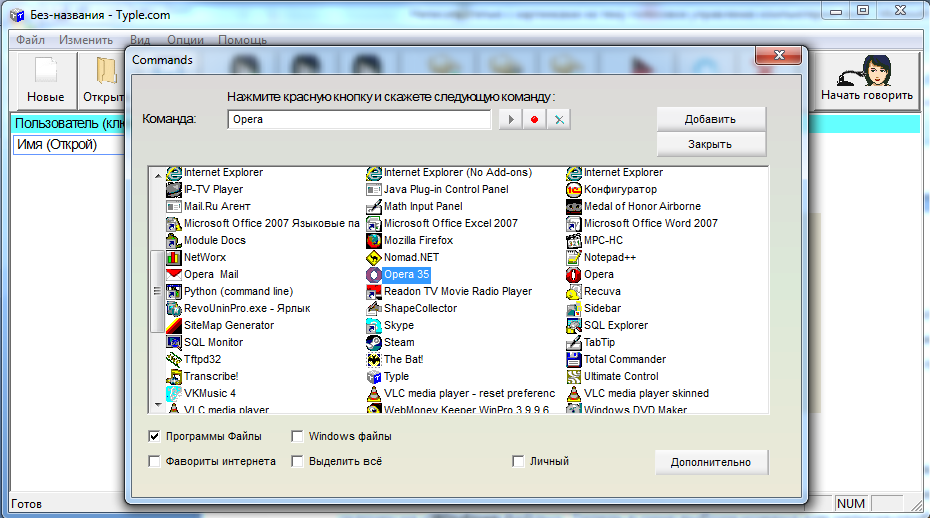The height and width of the screenshot is (518, 930).
Task: Toggle the Личный checkbox
Action: point(518,462)
